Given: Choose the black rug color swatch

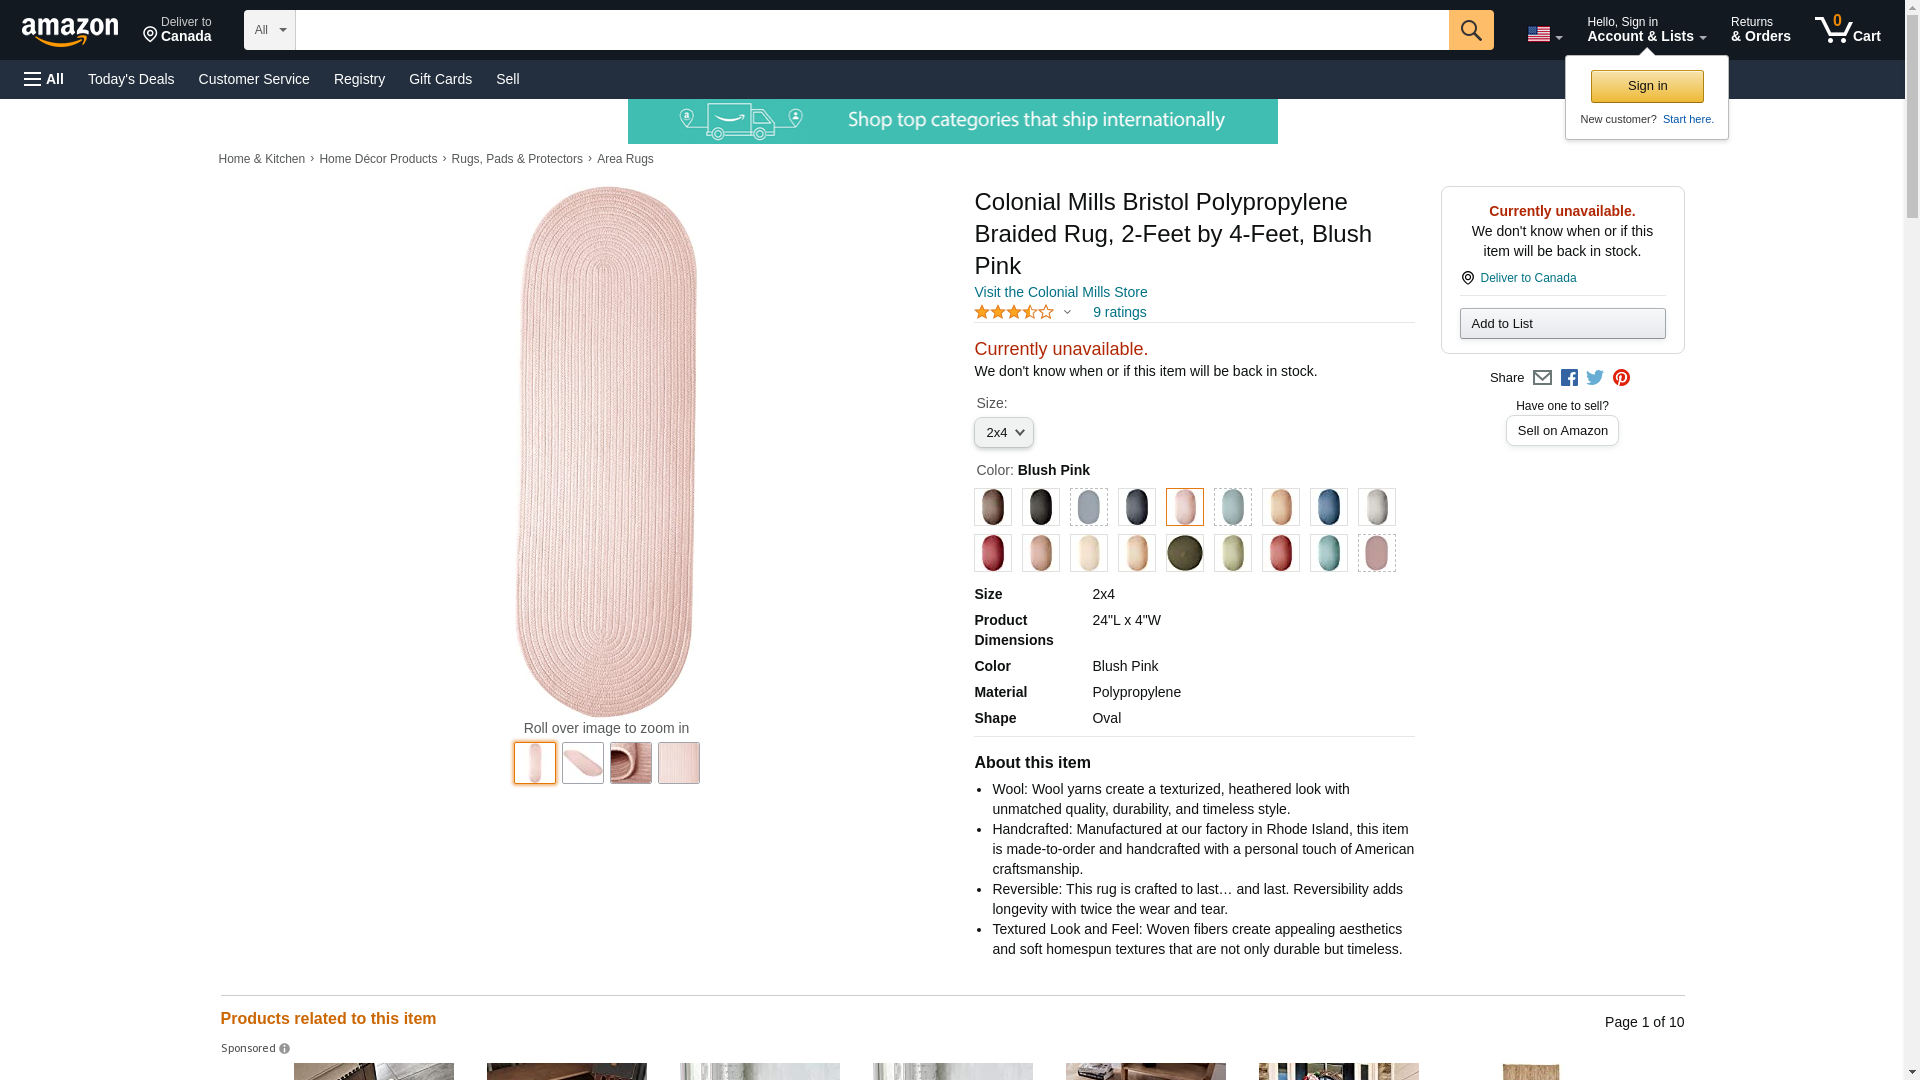Looking at the screenshot, I should (1040, 507).
